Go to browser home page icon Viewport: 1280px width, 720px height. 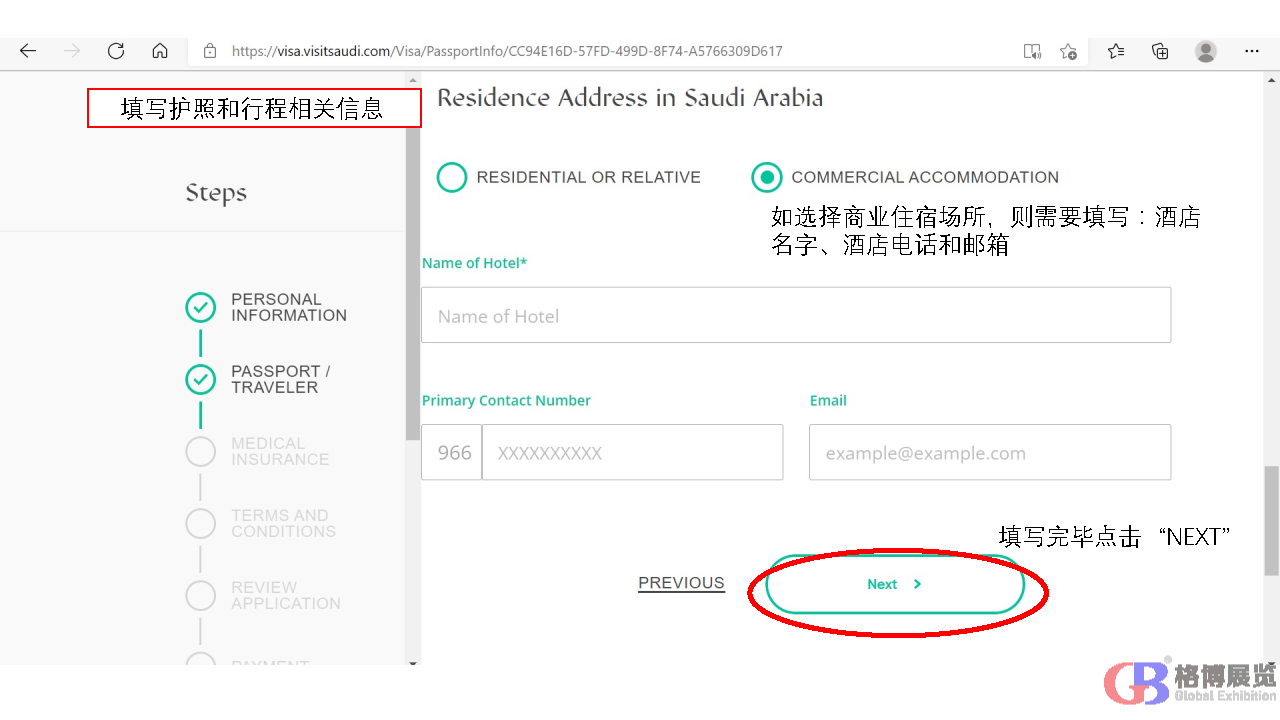click(160, 51)
